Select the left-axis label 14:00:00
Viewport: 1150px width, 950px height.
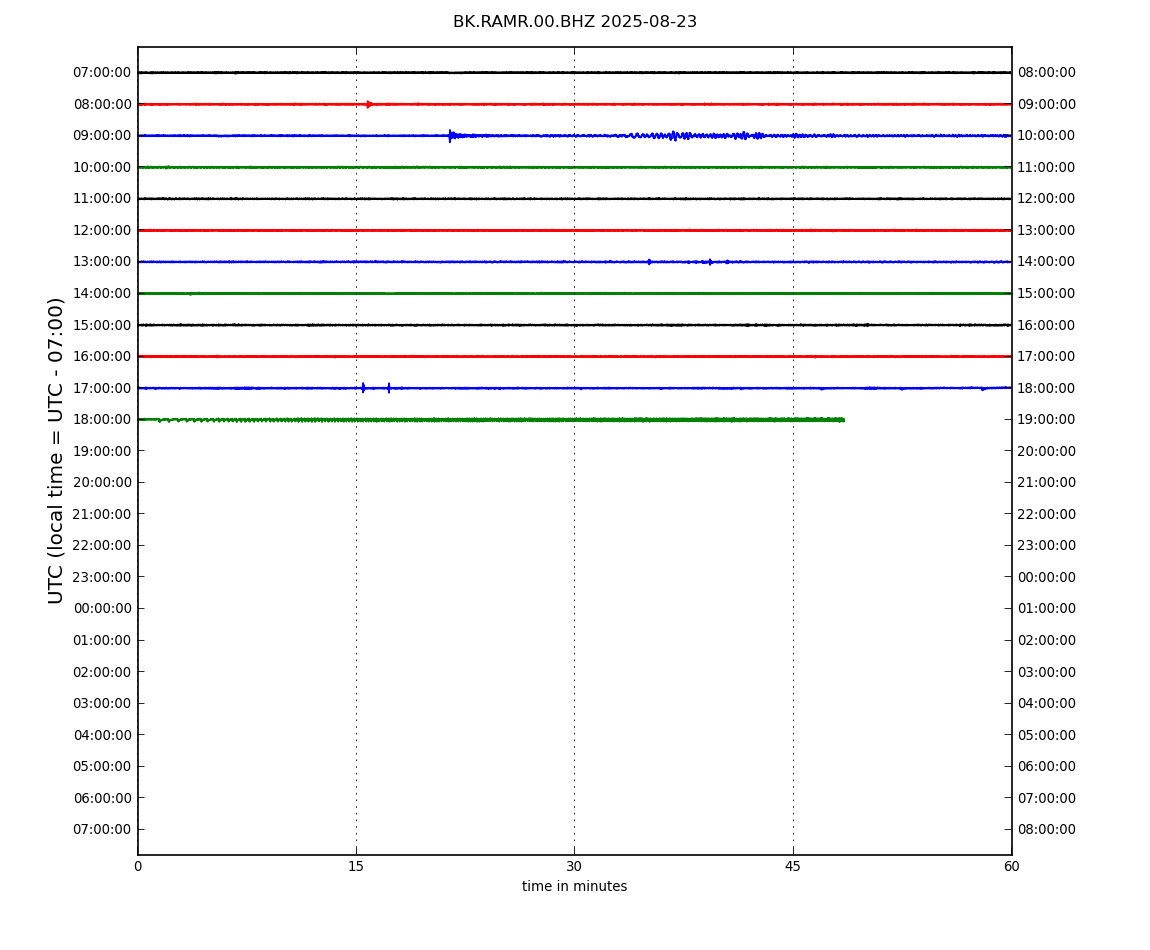103,293
